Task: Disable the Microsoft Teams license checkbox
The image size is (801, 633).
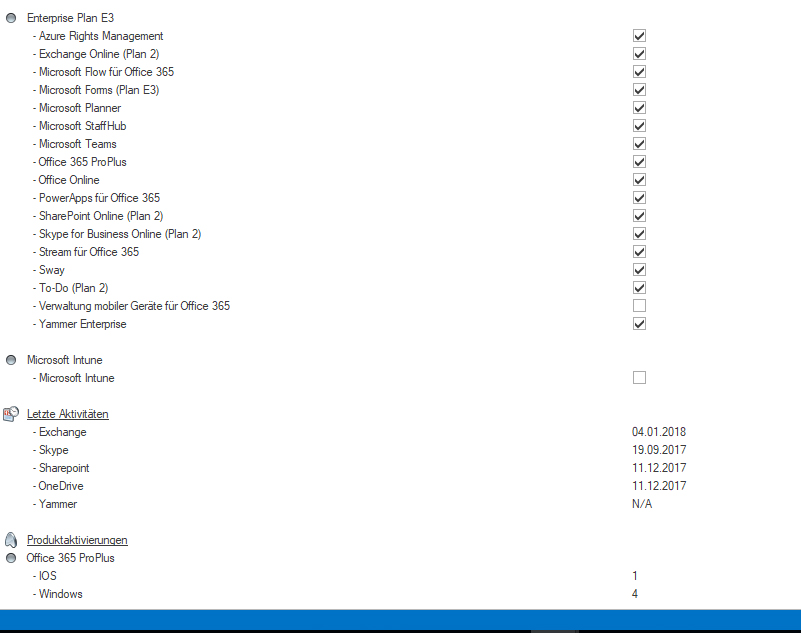Action: (639, 144)
